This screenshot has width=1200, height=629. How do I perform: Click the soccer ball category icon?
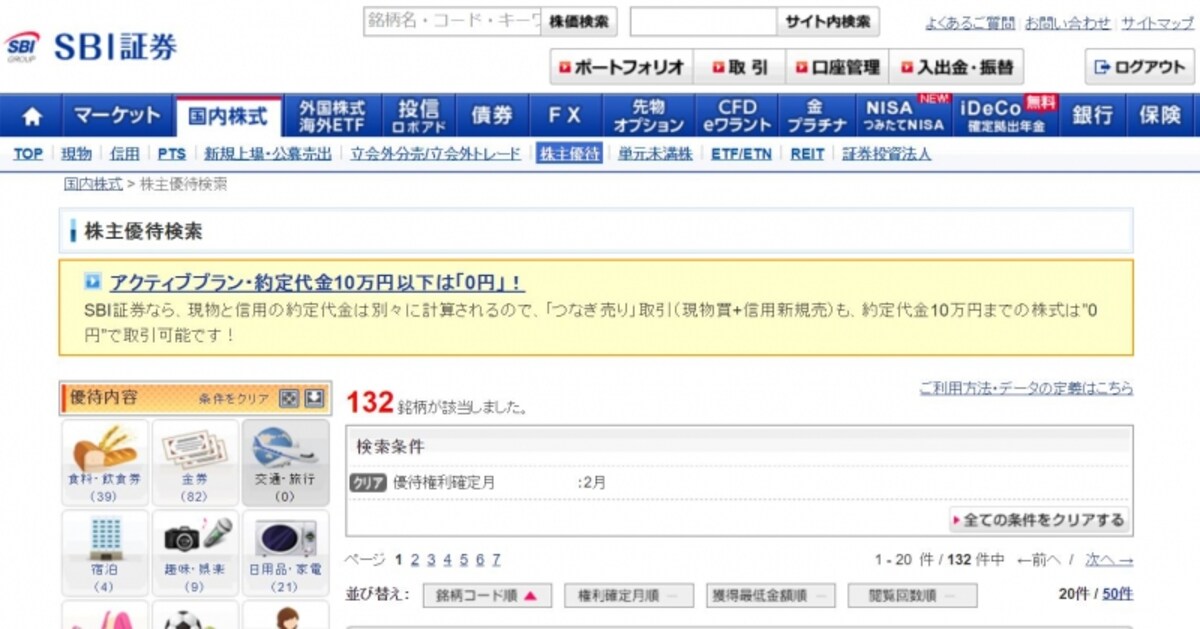pos(195,616)
